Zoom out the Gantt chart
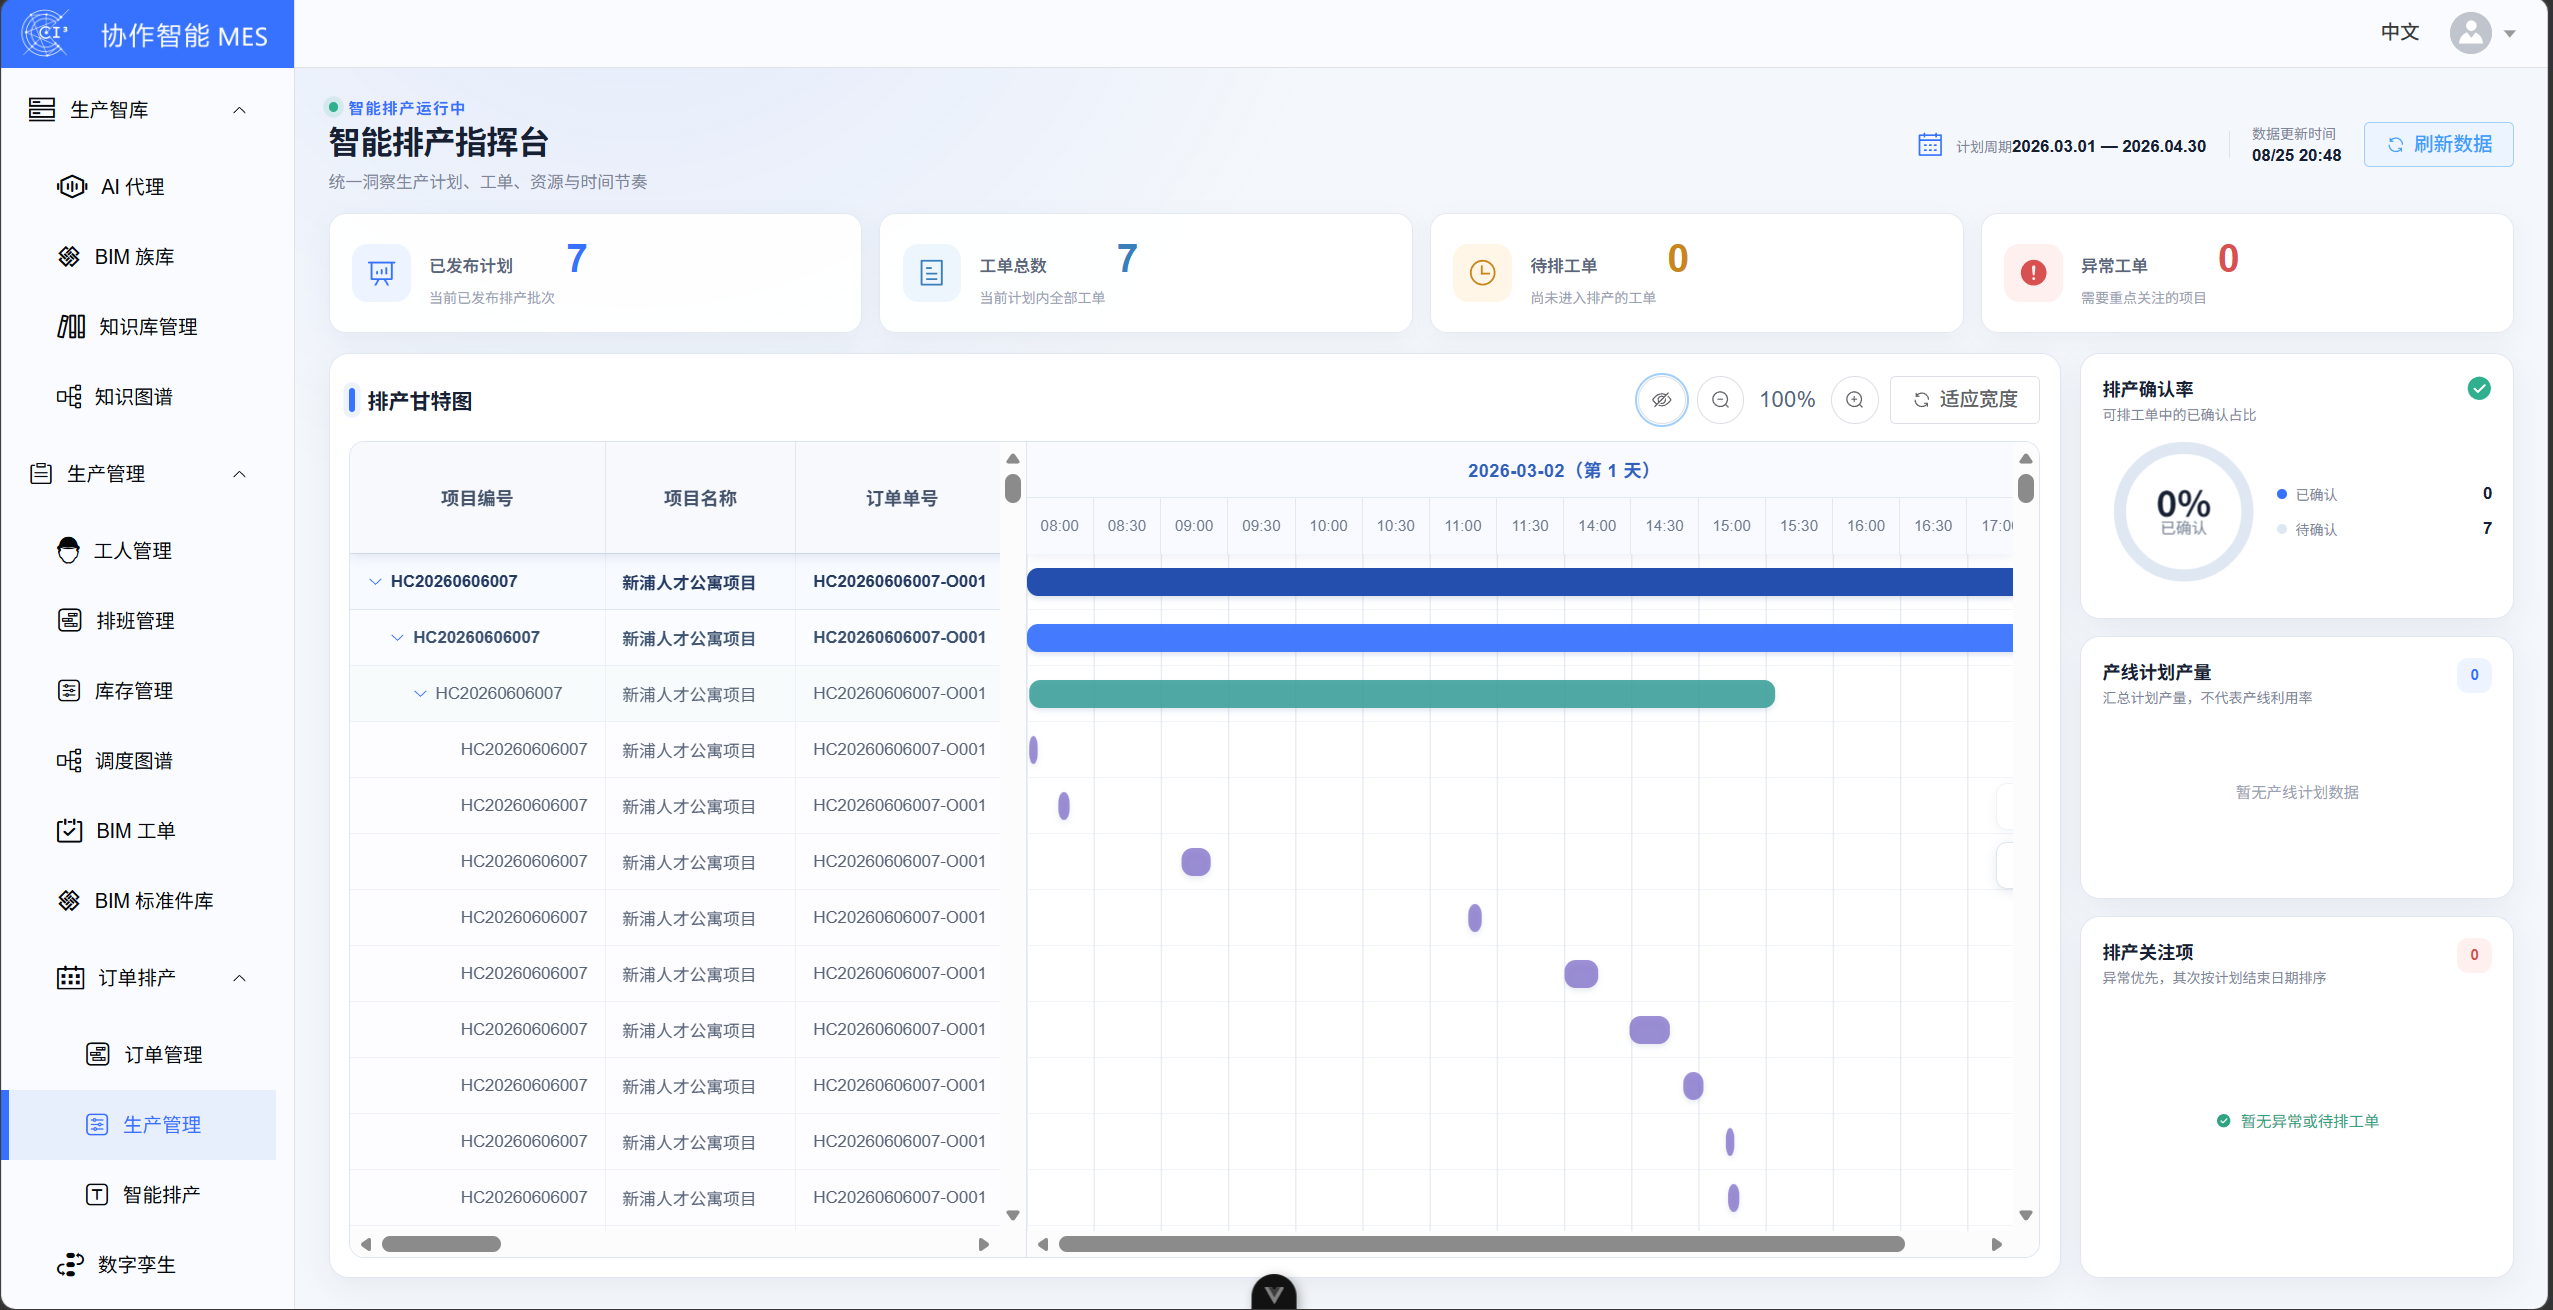Image resolution: width=2553 pixels, height=1310 pixels. coord(1720,400)
